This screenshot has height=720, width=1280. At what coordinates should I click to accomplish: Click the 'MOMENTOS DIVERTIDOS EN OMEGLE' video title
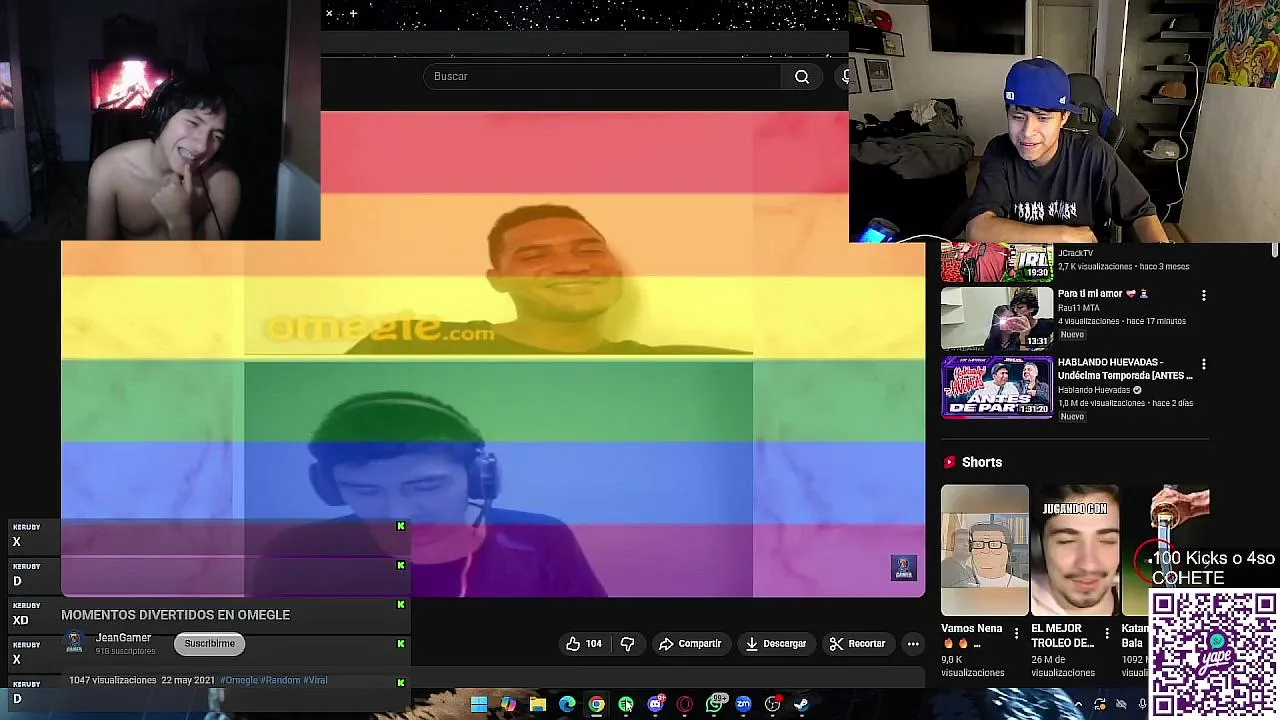tap(176, 615)
